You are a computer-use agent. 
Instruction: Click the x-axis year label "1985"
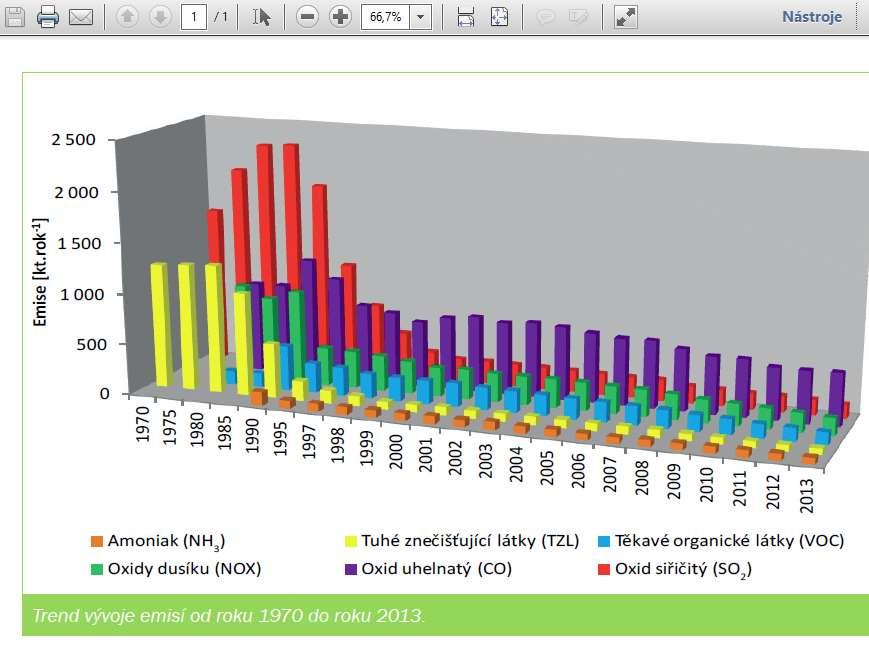(224, 432)
